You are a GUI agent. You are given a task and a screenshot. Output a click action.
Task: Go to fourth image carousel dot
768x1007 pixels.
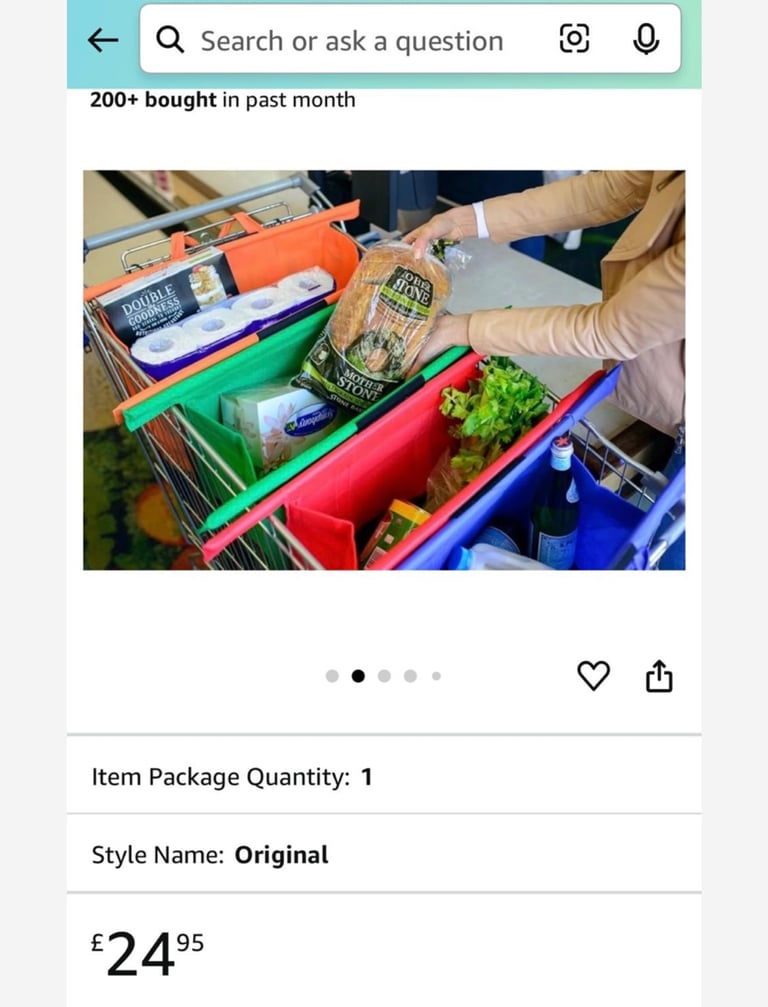click(x=410, y=676)
